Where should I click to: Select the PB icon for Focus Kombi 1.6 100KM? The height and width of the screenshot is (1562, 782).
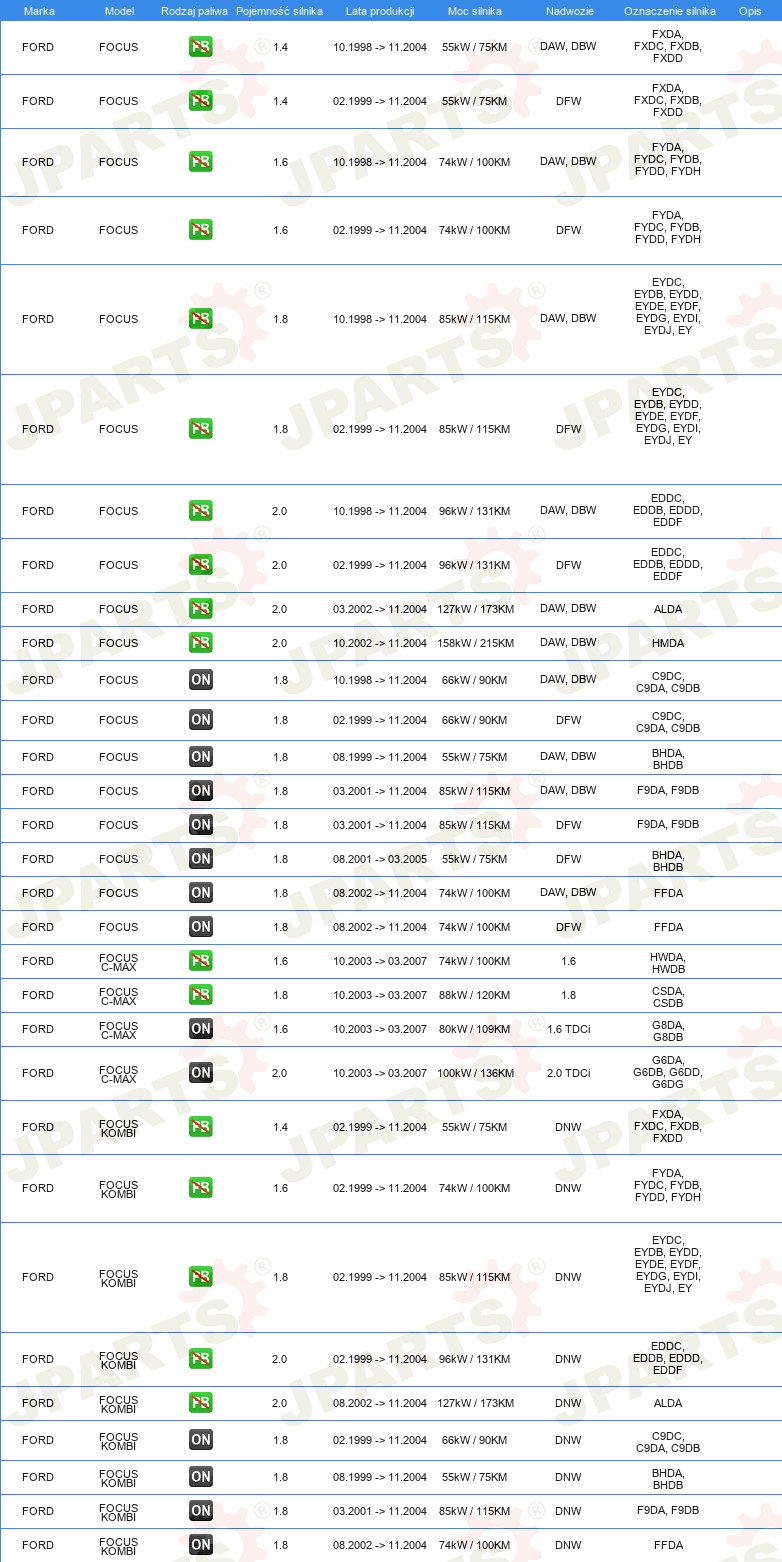pyautogui.click(x=201, y=1188)
